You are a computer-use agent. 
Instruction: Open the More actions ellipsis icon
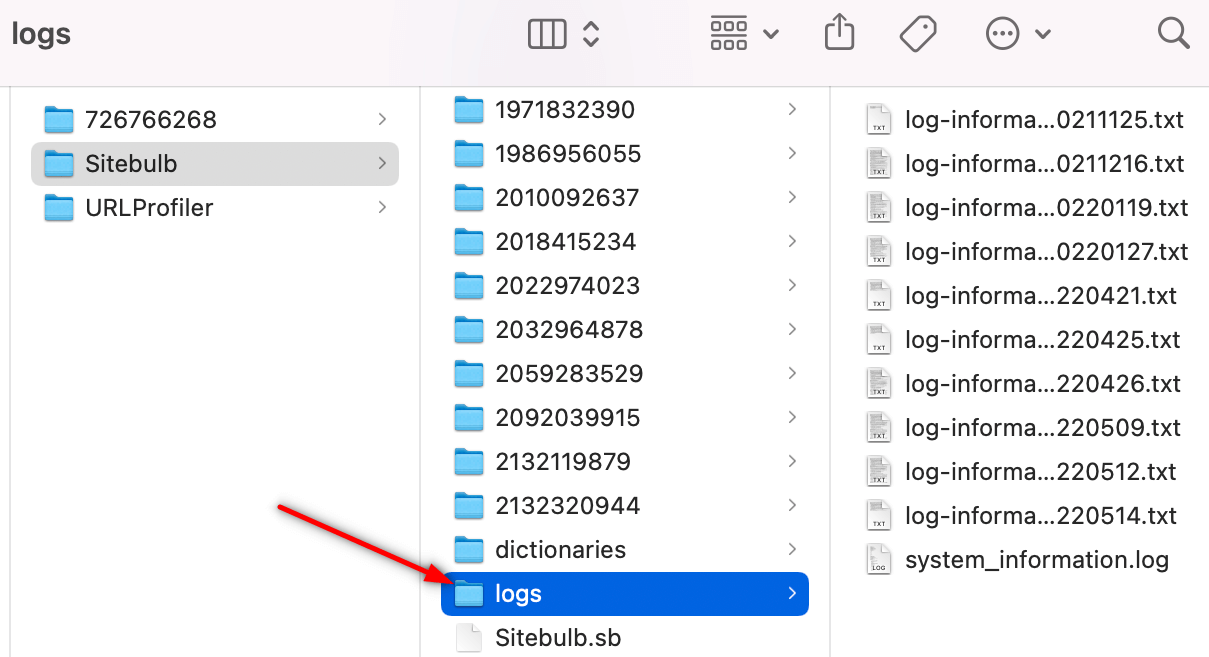[1001, 35]
